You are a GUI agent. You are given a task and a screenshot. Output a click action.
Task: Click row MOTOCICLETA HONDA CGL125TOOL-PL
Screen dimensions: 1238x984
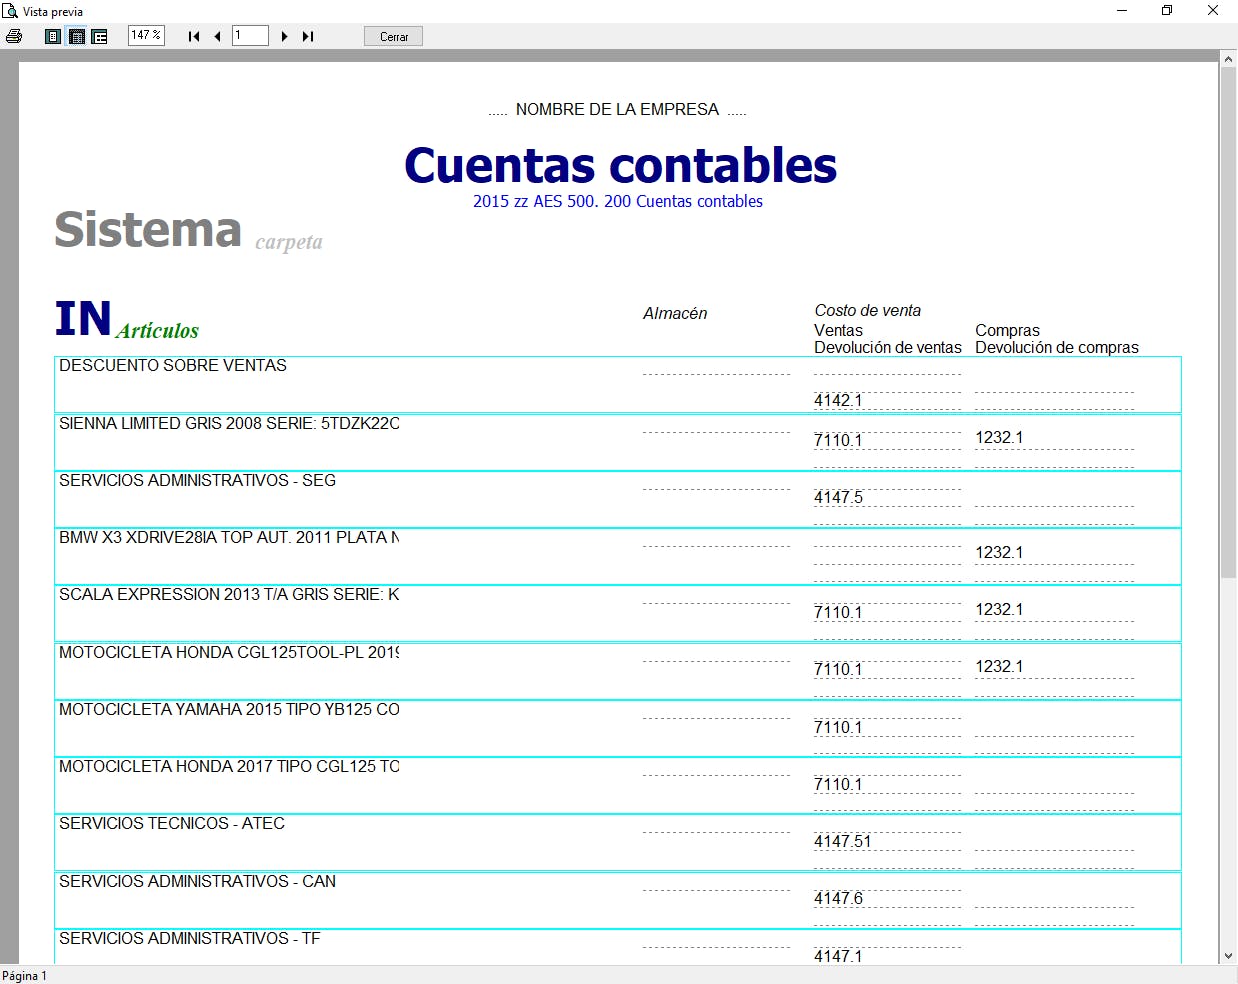pyautogui.click(x=618, y=671)
